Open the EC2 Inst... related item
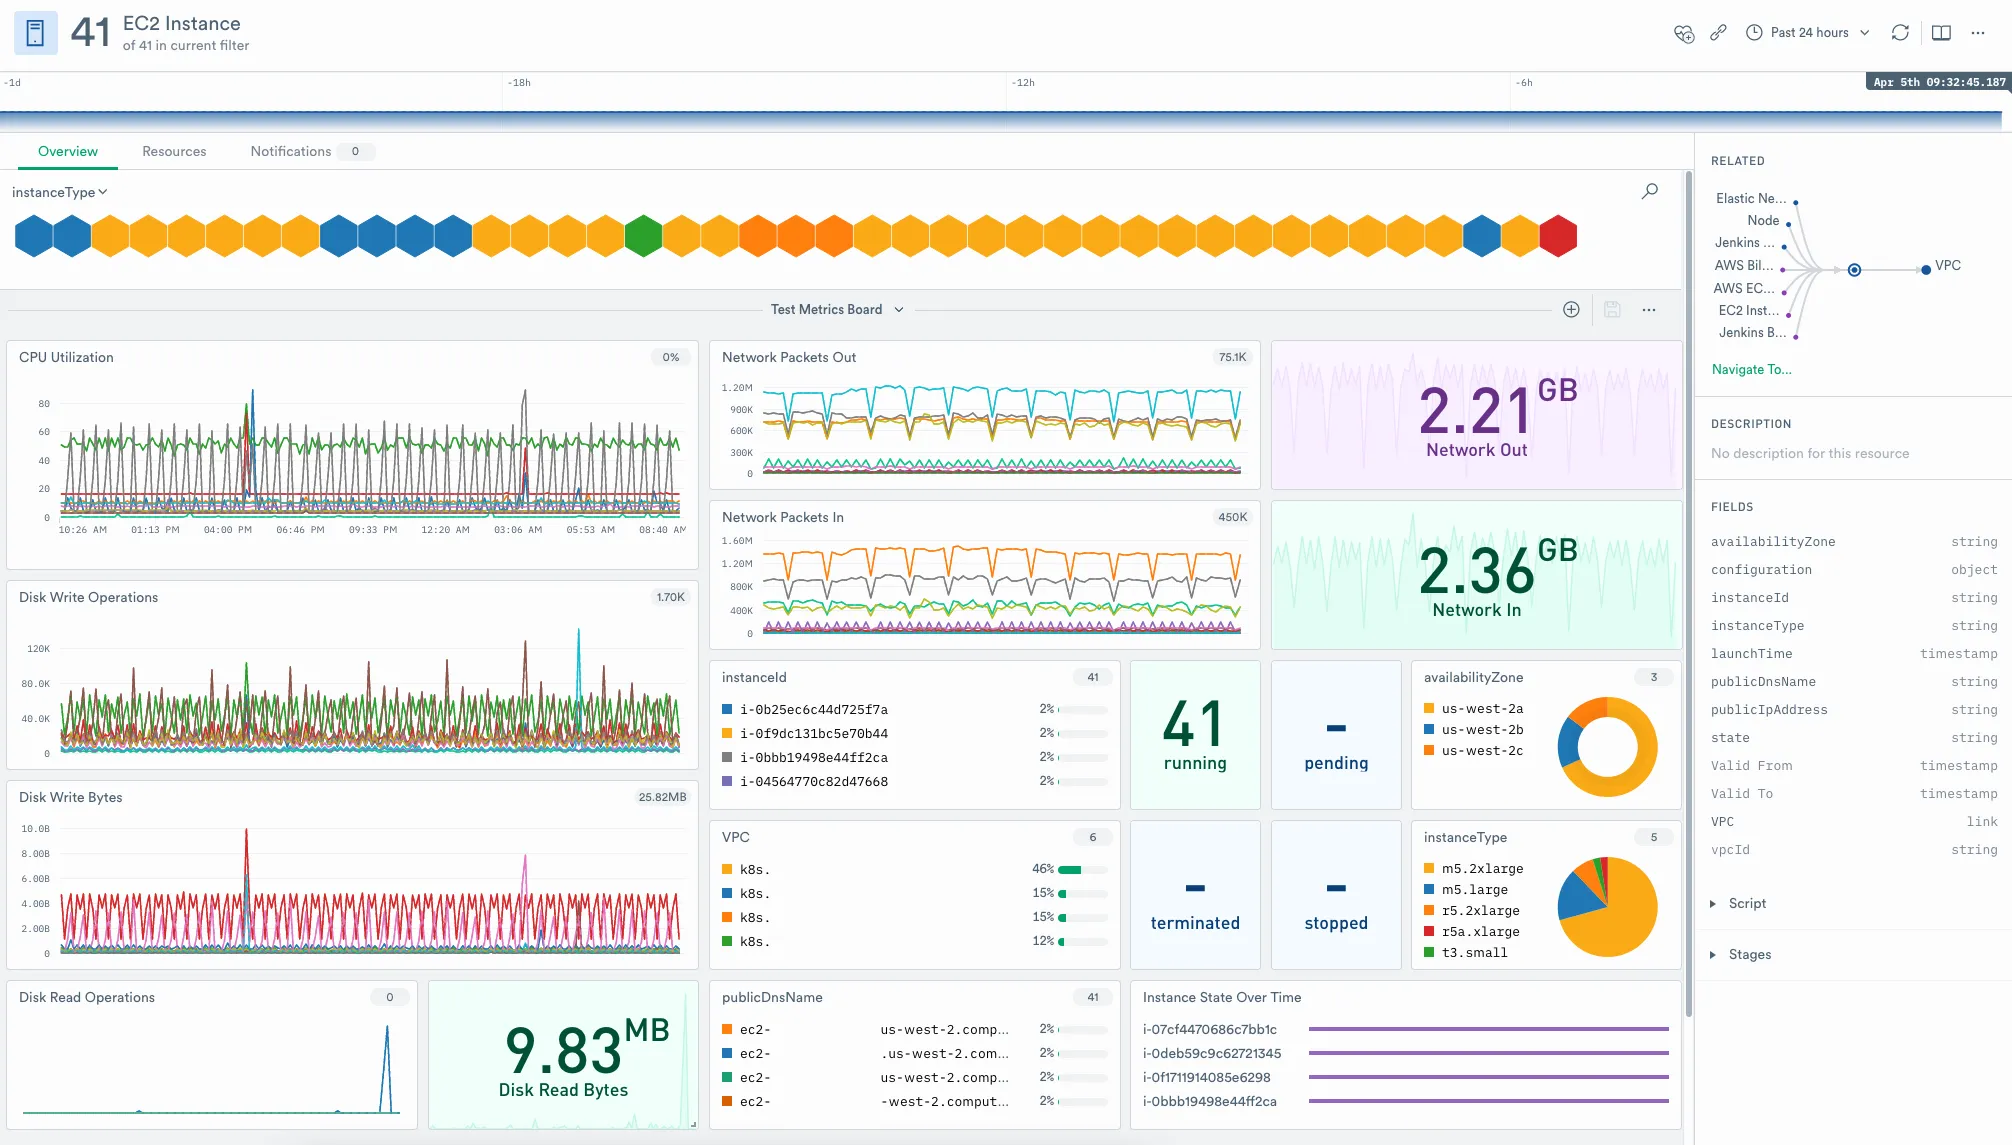The image size is (2012, 1145). pos(1749,311)
